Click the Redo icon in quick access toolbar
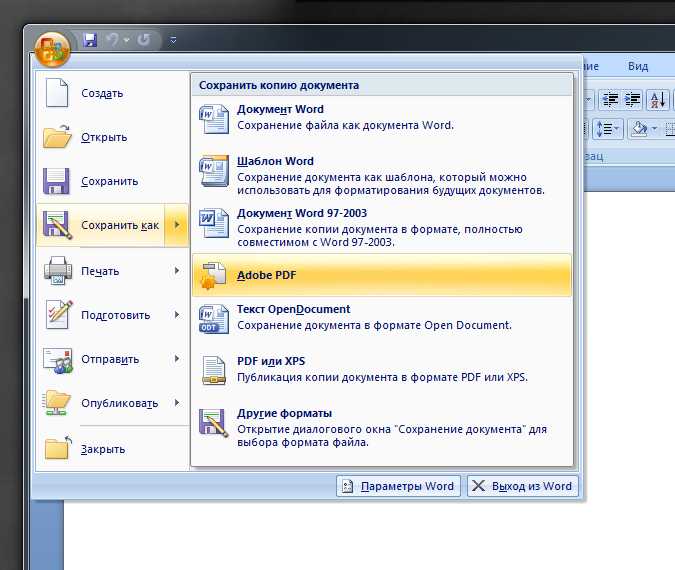 [x=144, y=40]
